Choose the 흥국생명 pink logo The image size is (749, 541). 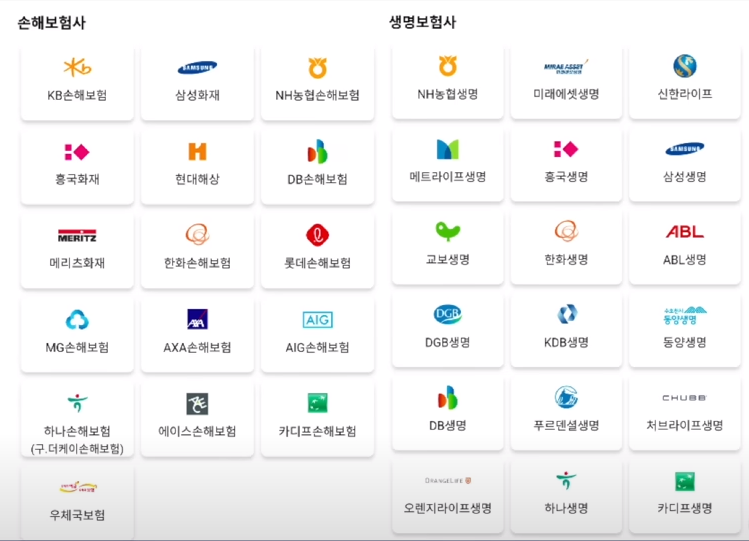566,149
